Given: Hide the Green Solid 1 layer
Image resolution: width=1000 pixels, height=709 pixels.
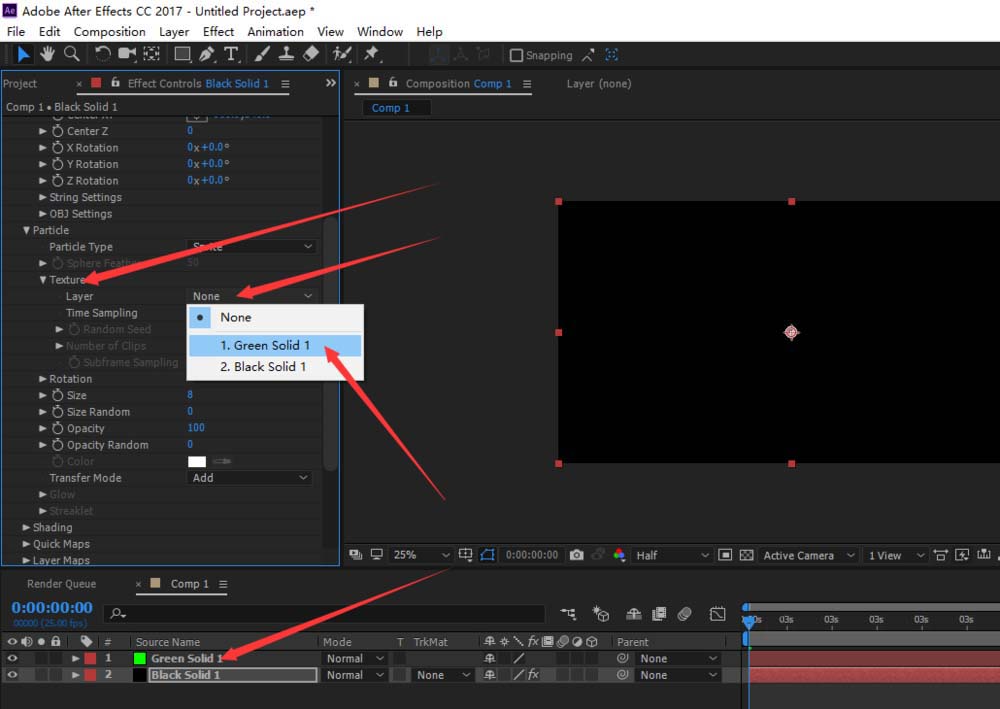Looking at the screenshot, I should (13, 658).
